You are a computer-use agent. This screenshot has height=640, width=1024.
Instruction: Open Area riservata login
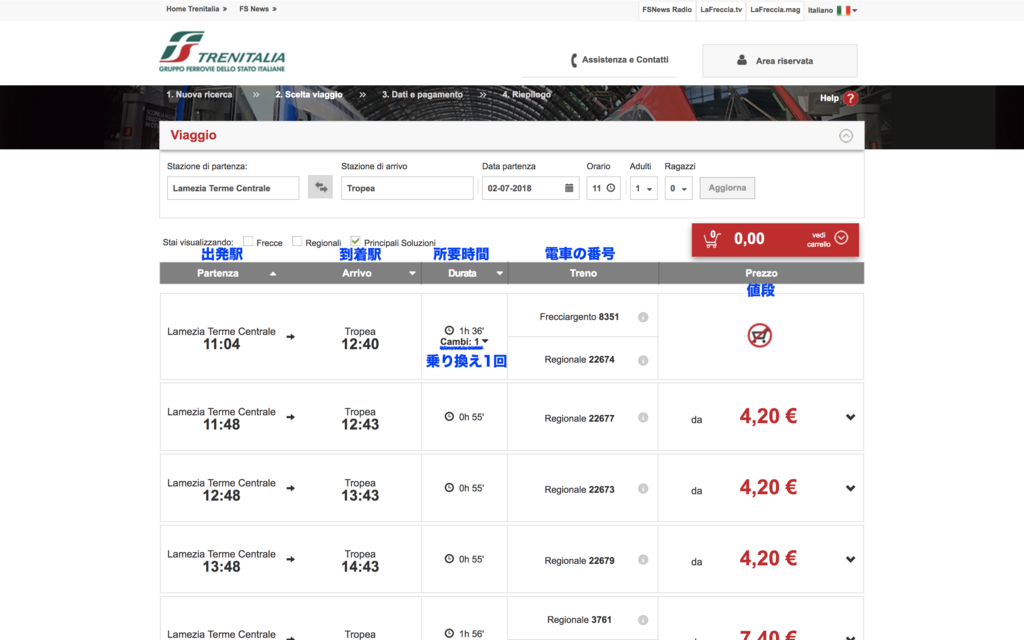[x=780, y=61]
